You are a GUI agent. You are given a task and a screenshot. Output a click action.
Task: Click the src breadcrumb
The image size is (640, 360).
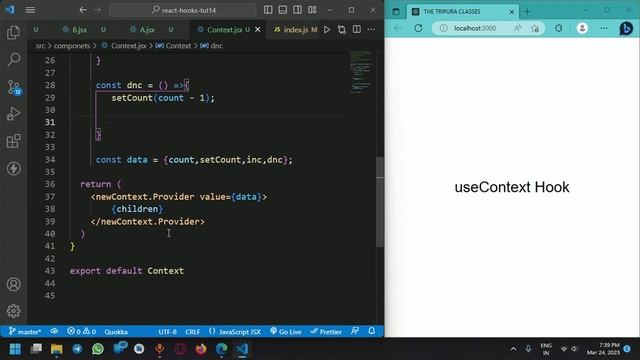(x=40, y=46)
